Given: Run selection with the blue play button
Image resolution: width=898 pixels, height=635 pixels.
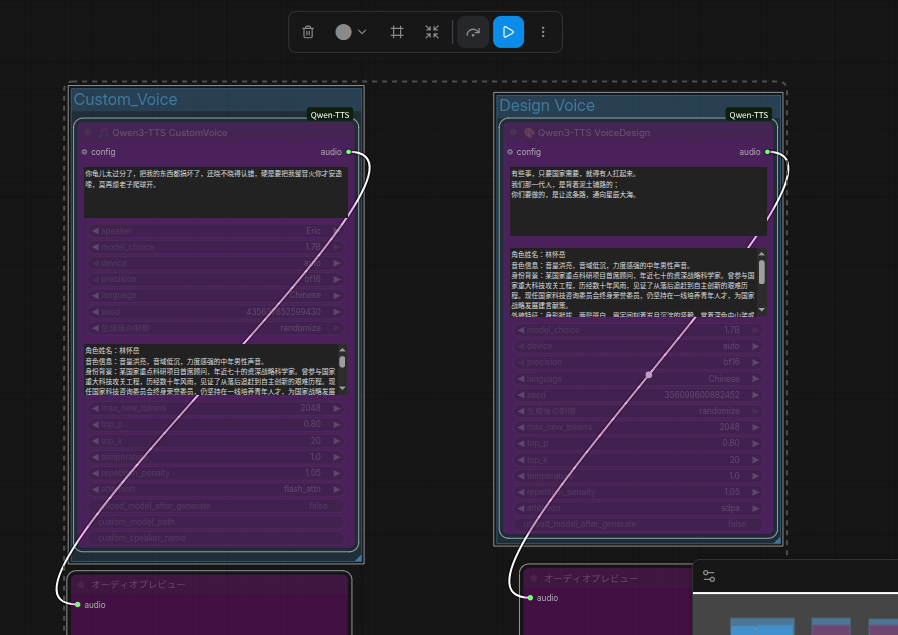Looking at the screenshot, I should tap(508, 32).
